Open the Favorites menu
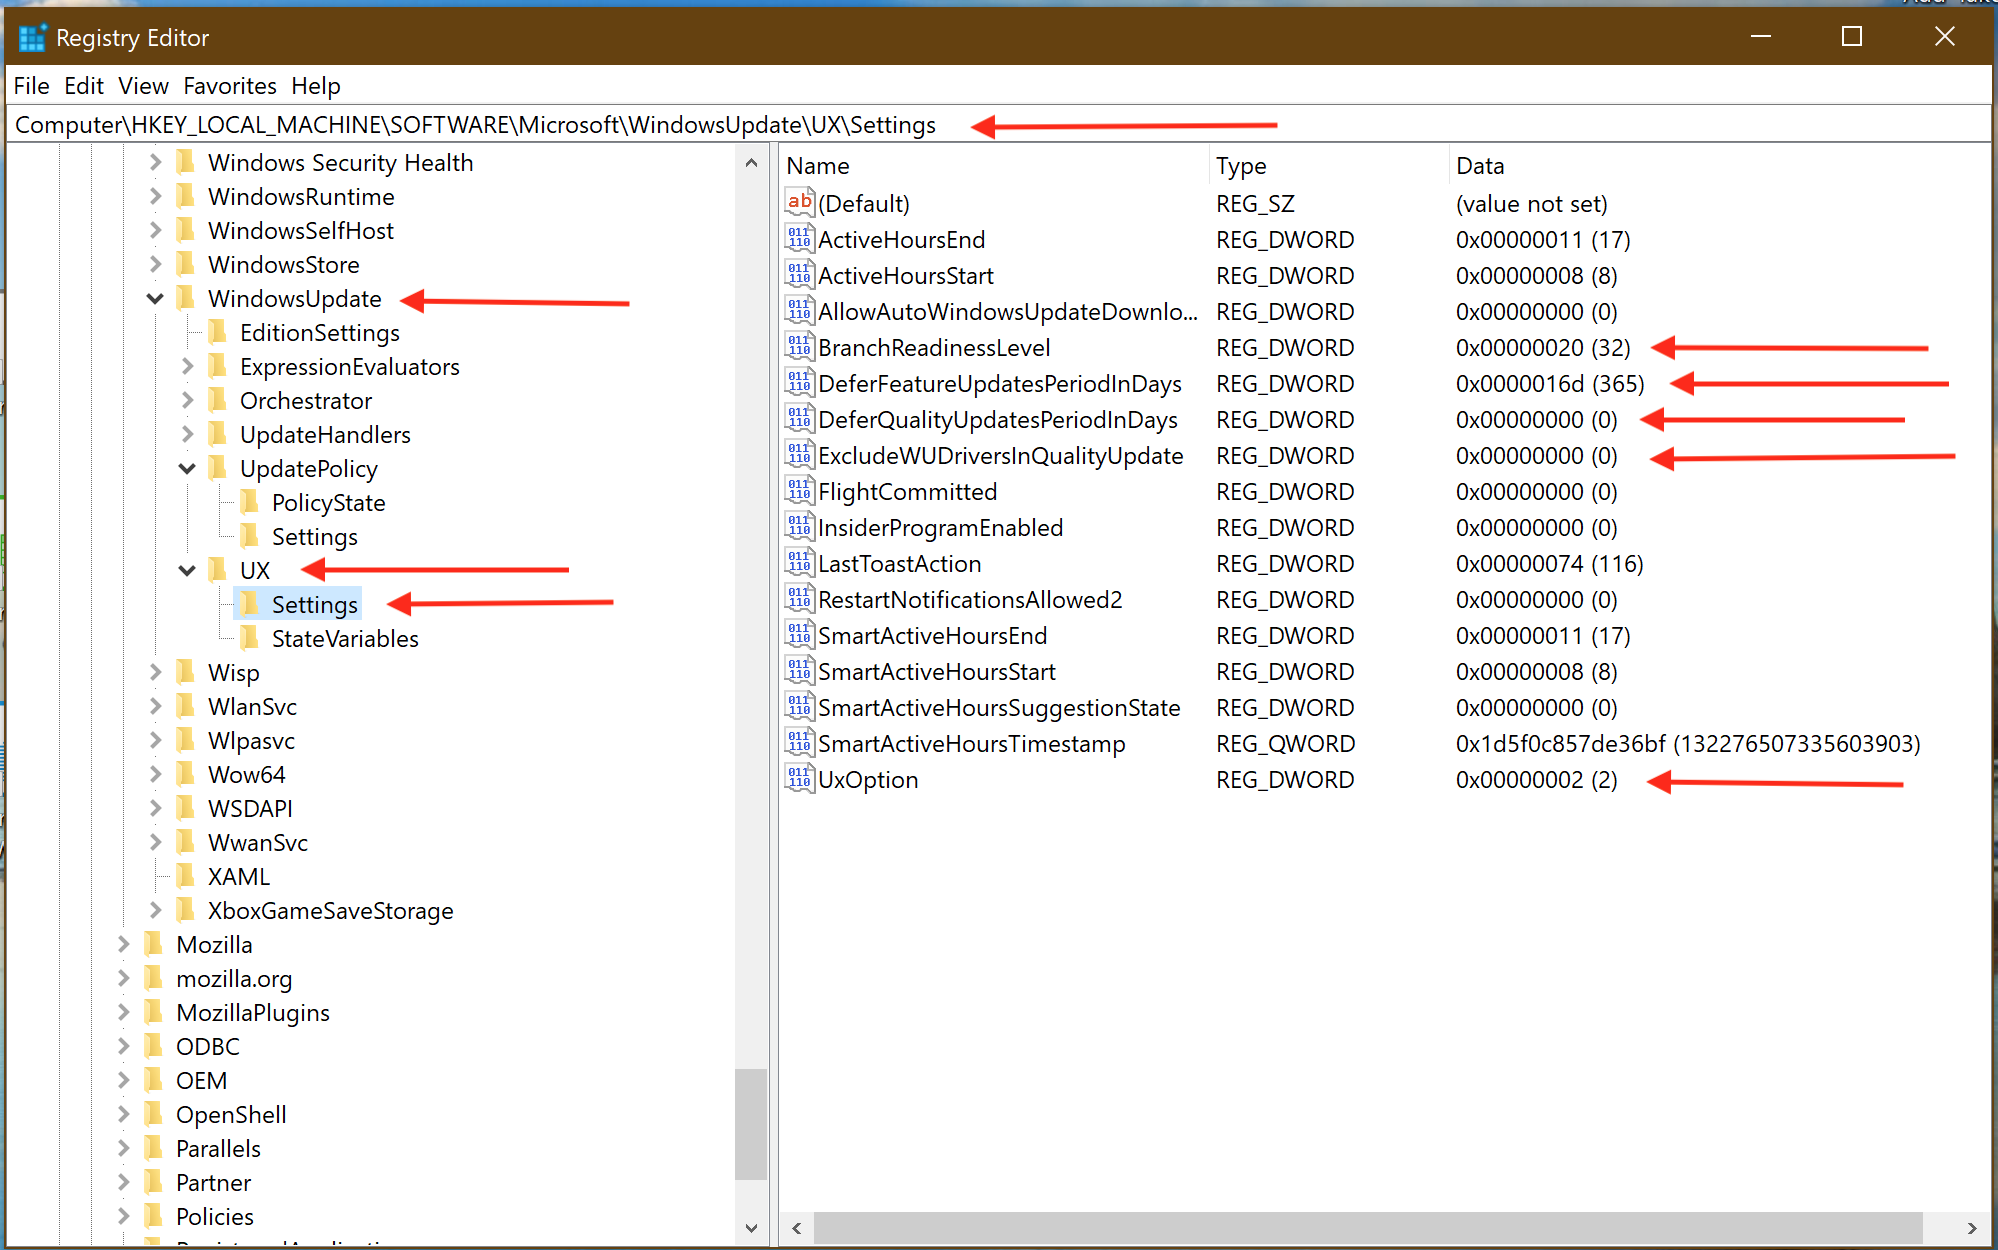Image resolution: width=1998 pixels, height=1250 pixels. 229,86
